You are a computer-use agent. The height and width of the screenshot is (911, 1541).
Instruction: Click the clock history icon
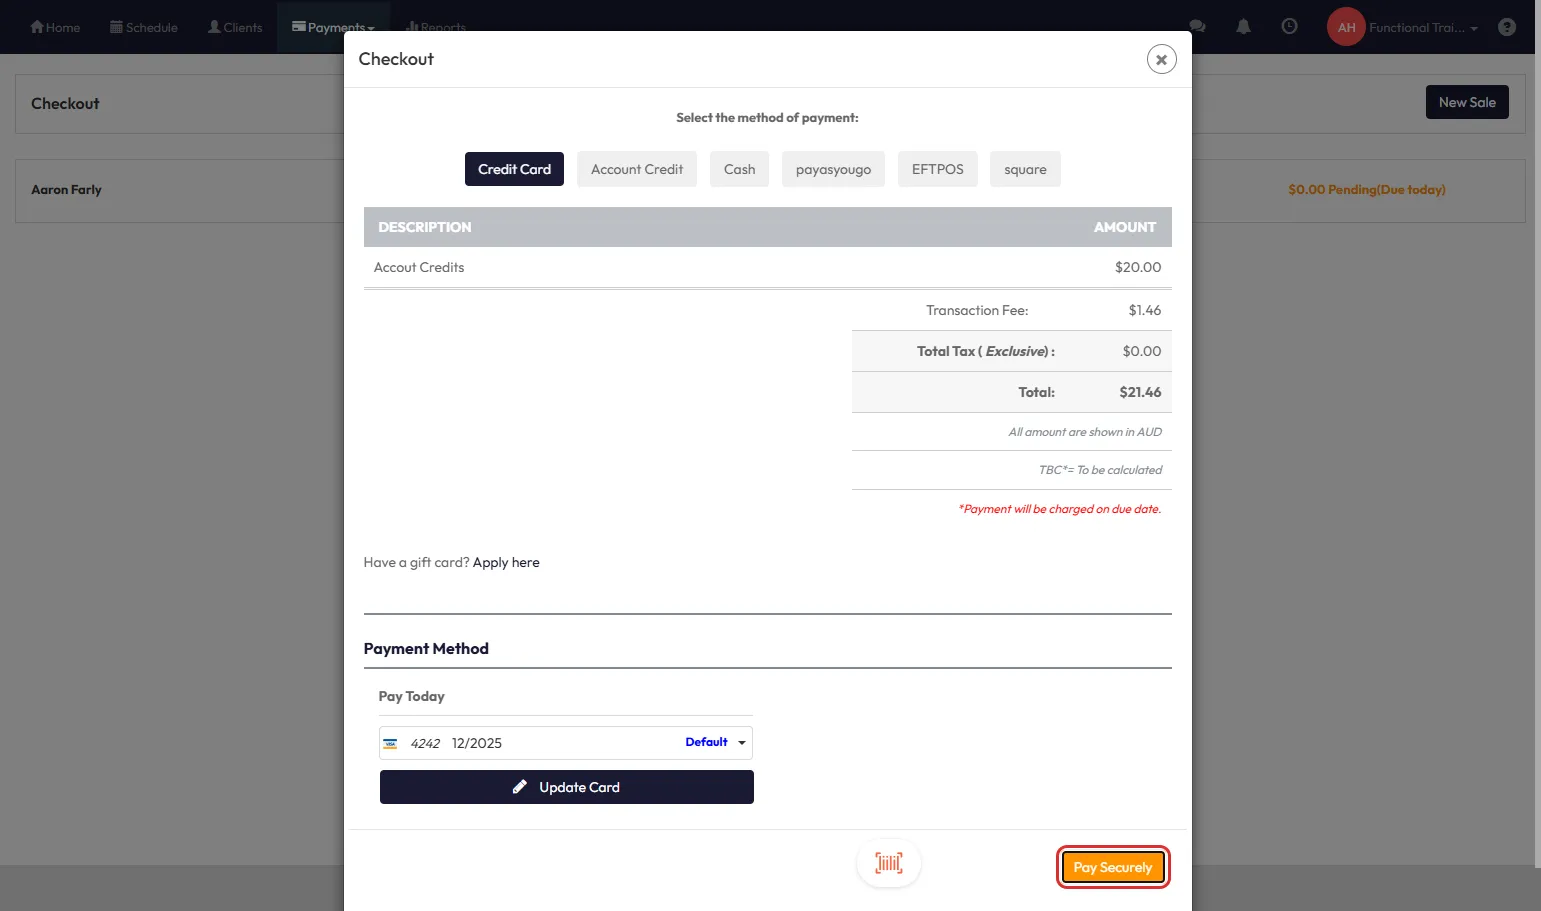tap(1289, 27)
